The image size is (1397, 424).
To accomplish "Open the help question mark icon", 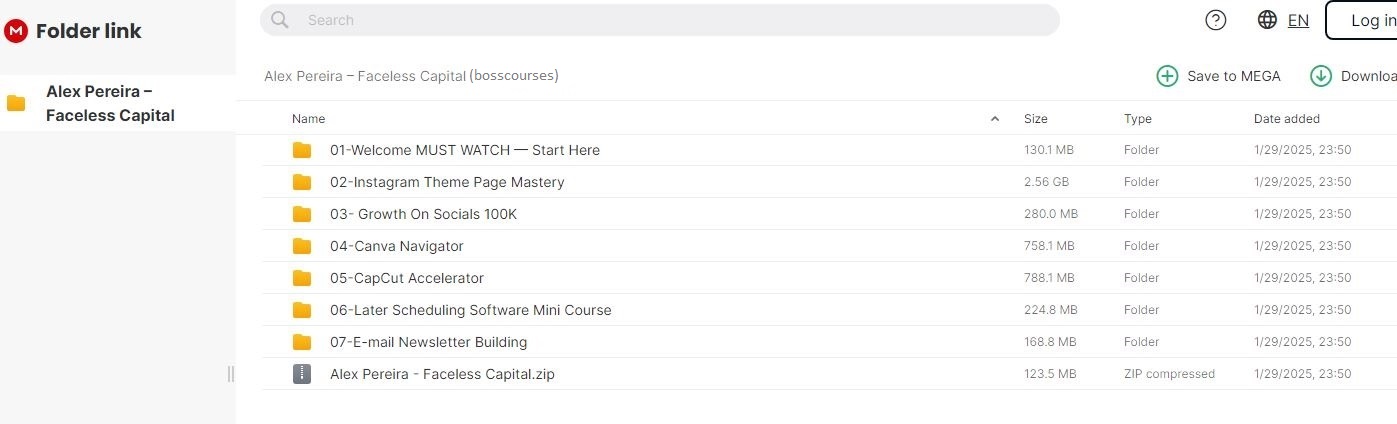I will (x=1216, y=20).
